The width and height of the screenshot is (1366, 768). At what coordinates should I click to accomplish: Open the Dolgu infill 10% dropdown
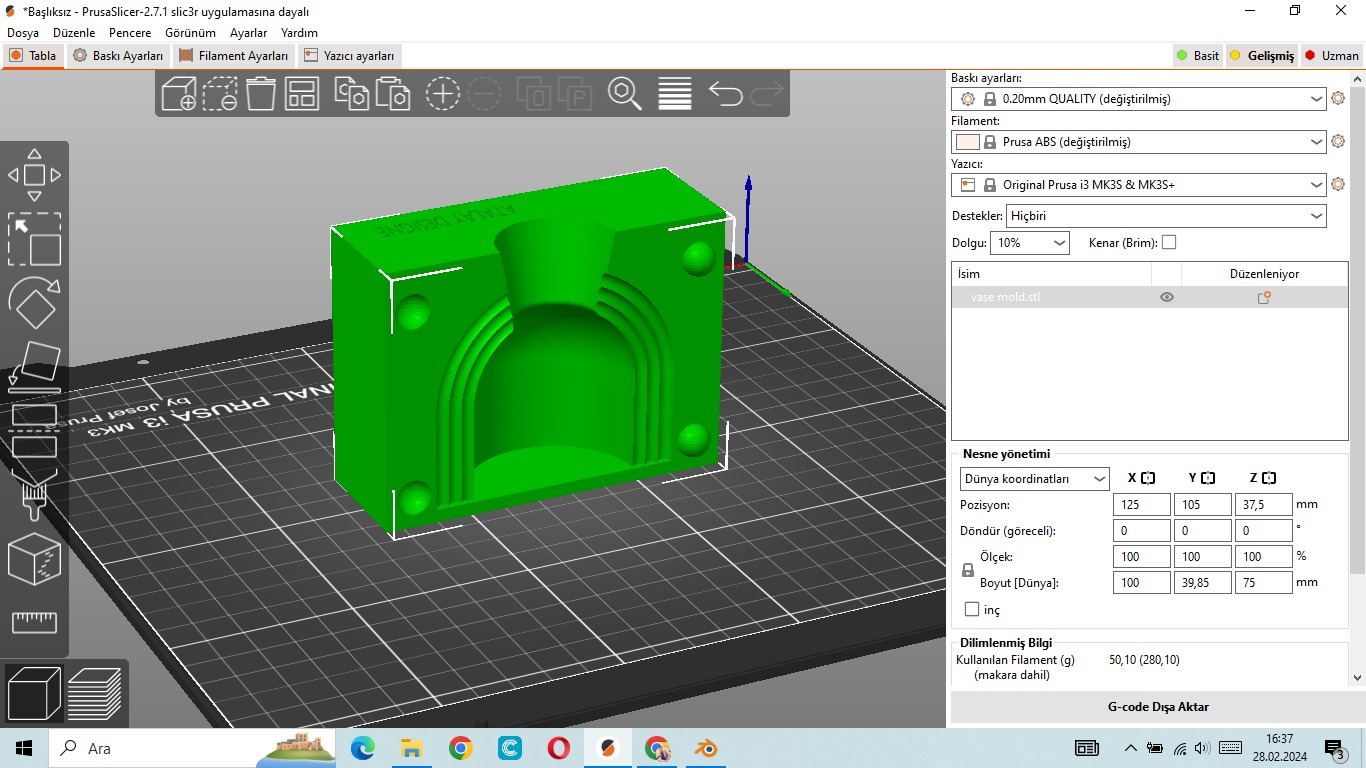point(1030,242)
